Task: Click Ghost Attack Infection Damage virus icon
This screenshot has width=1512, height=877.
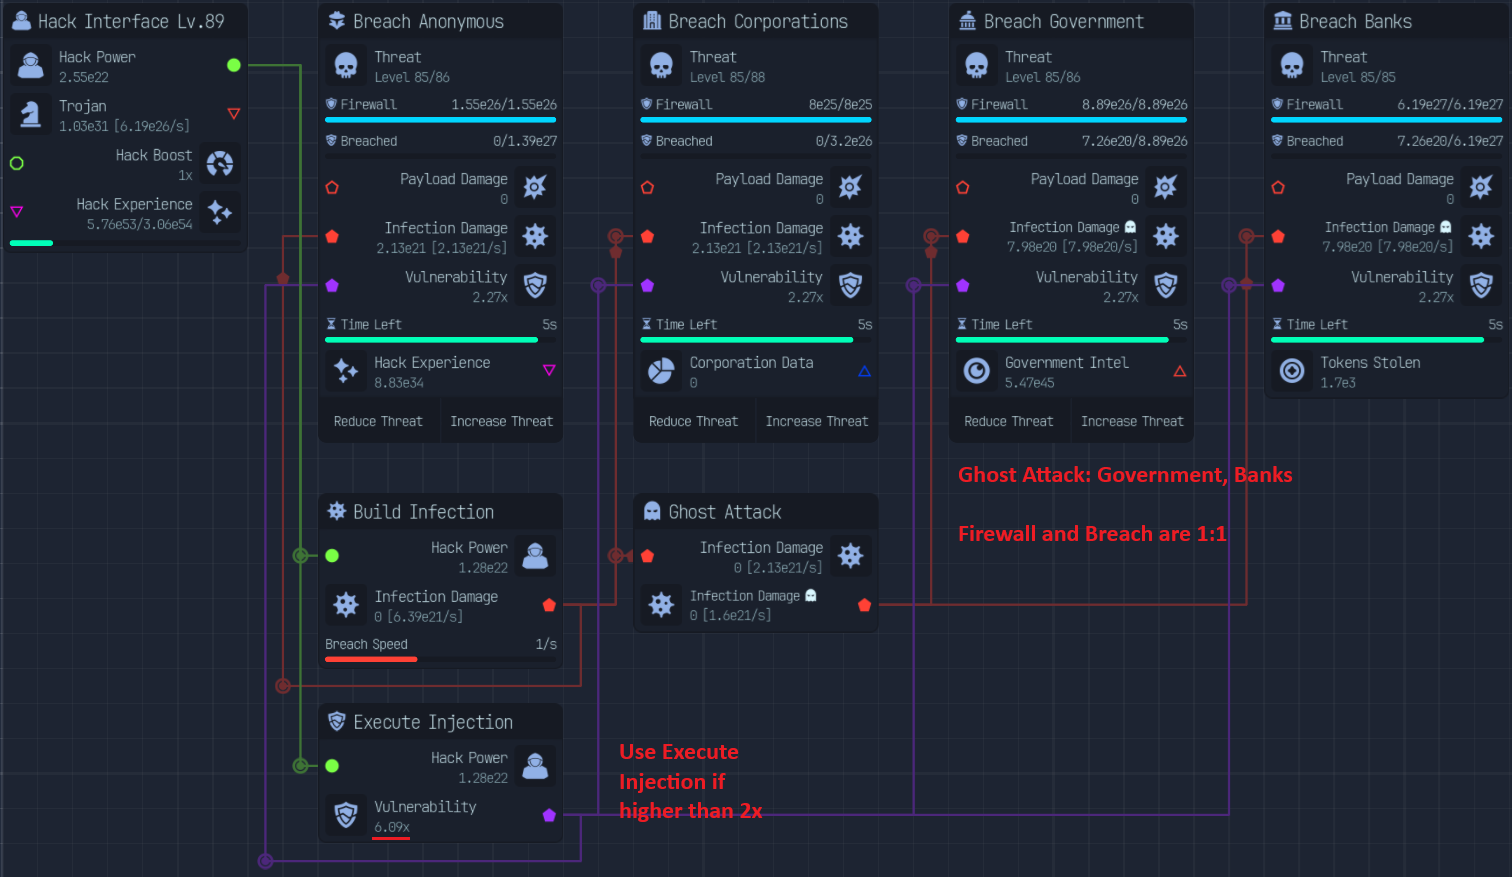Action: click(850, 556)
